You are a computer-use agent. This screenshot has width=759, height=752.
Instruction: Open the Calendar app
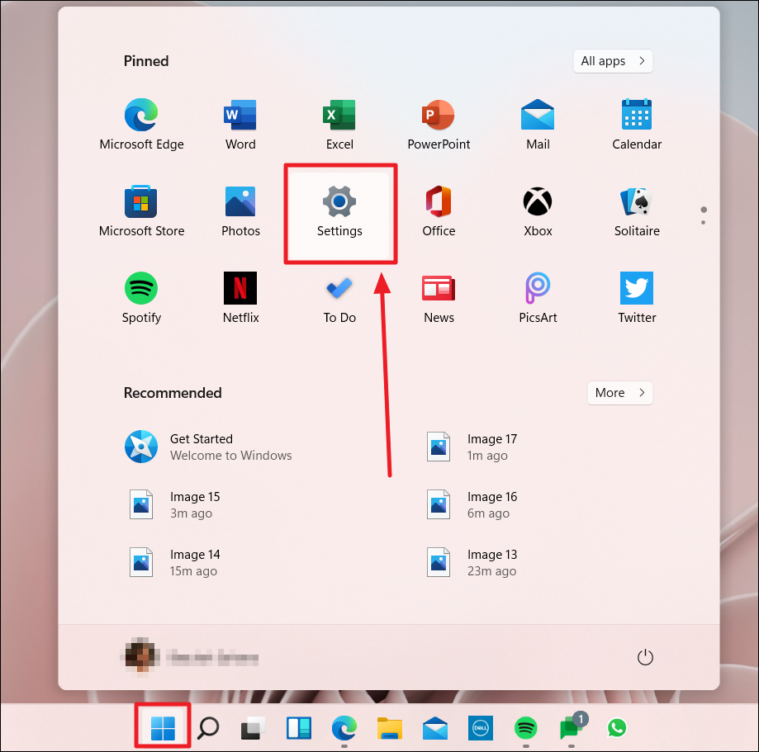click(x=637, y=124)
